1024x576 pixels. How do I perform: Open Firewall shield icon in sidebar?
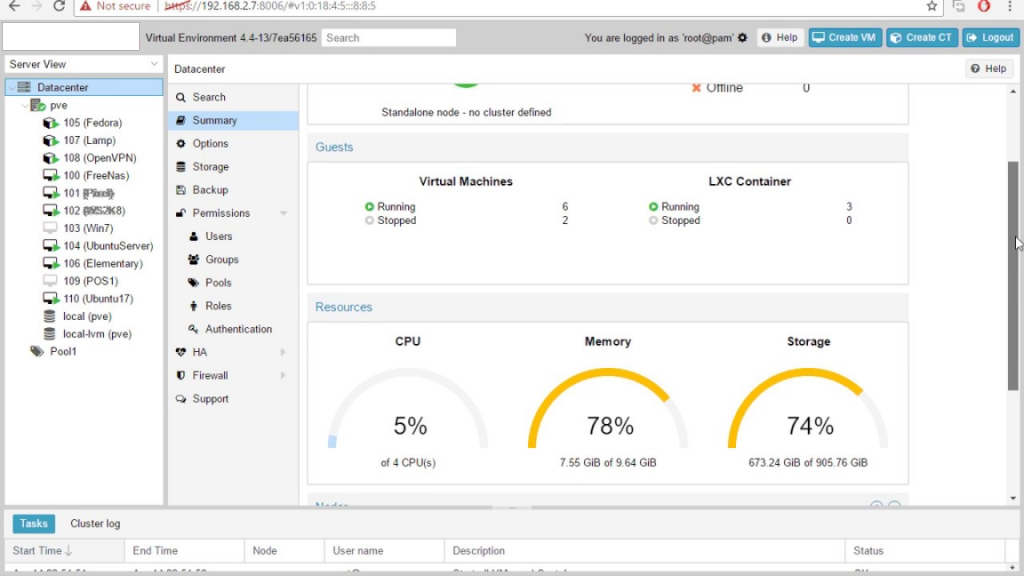click(x=181, y=376)
